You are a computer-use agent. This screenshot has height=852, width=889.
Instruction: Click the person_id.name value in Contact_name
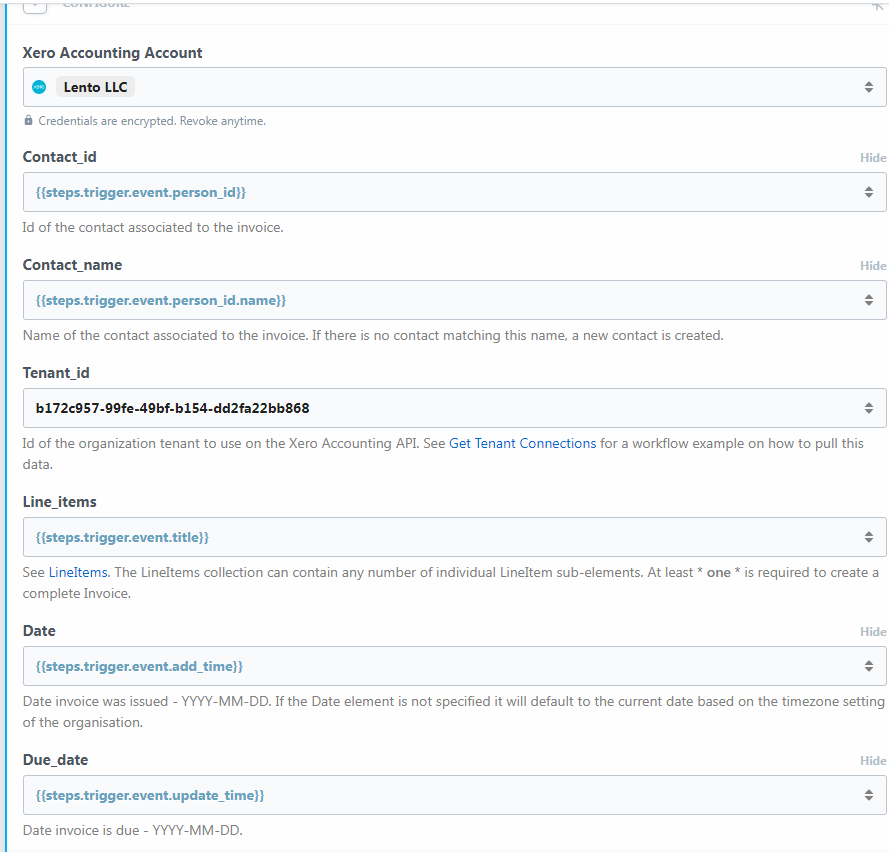tap(160, 300)
